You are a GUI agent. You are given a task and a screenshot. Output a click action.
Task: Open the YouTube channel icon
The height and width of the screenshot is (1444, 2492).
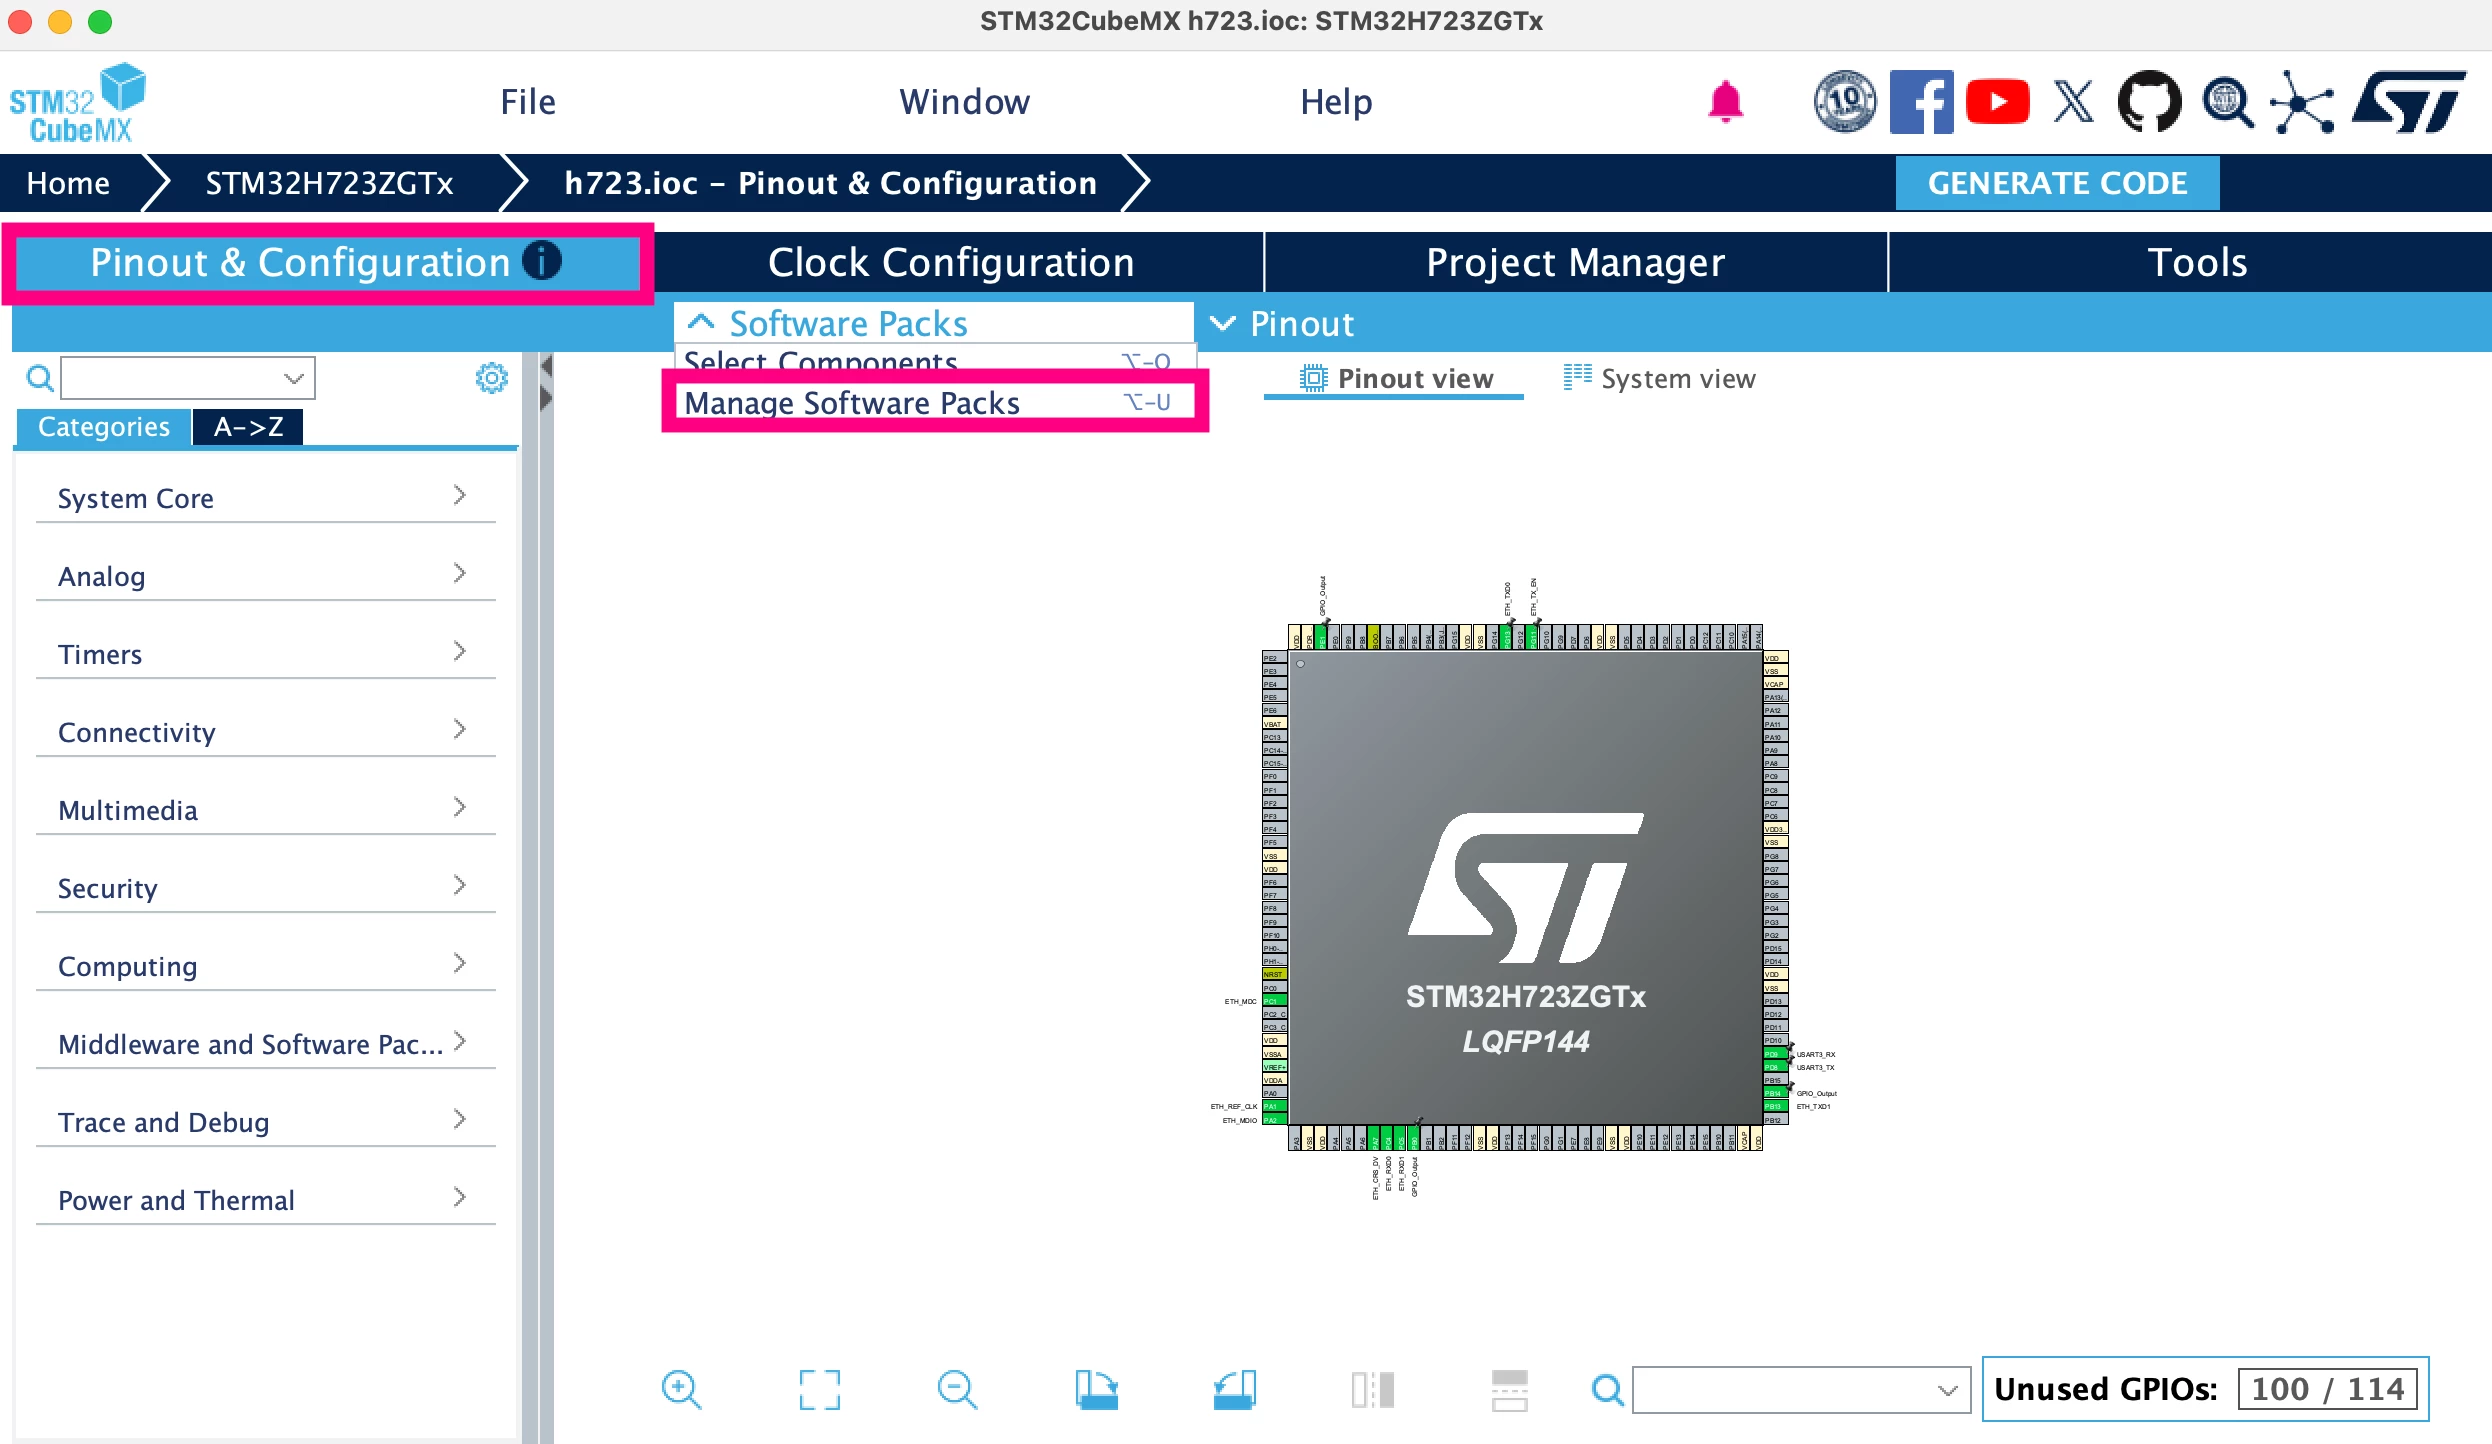1997,102
